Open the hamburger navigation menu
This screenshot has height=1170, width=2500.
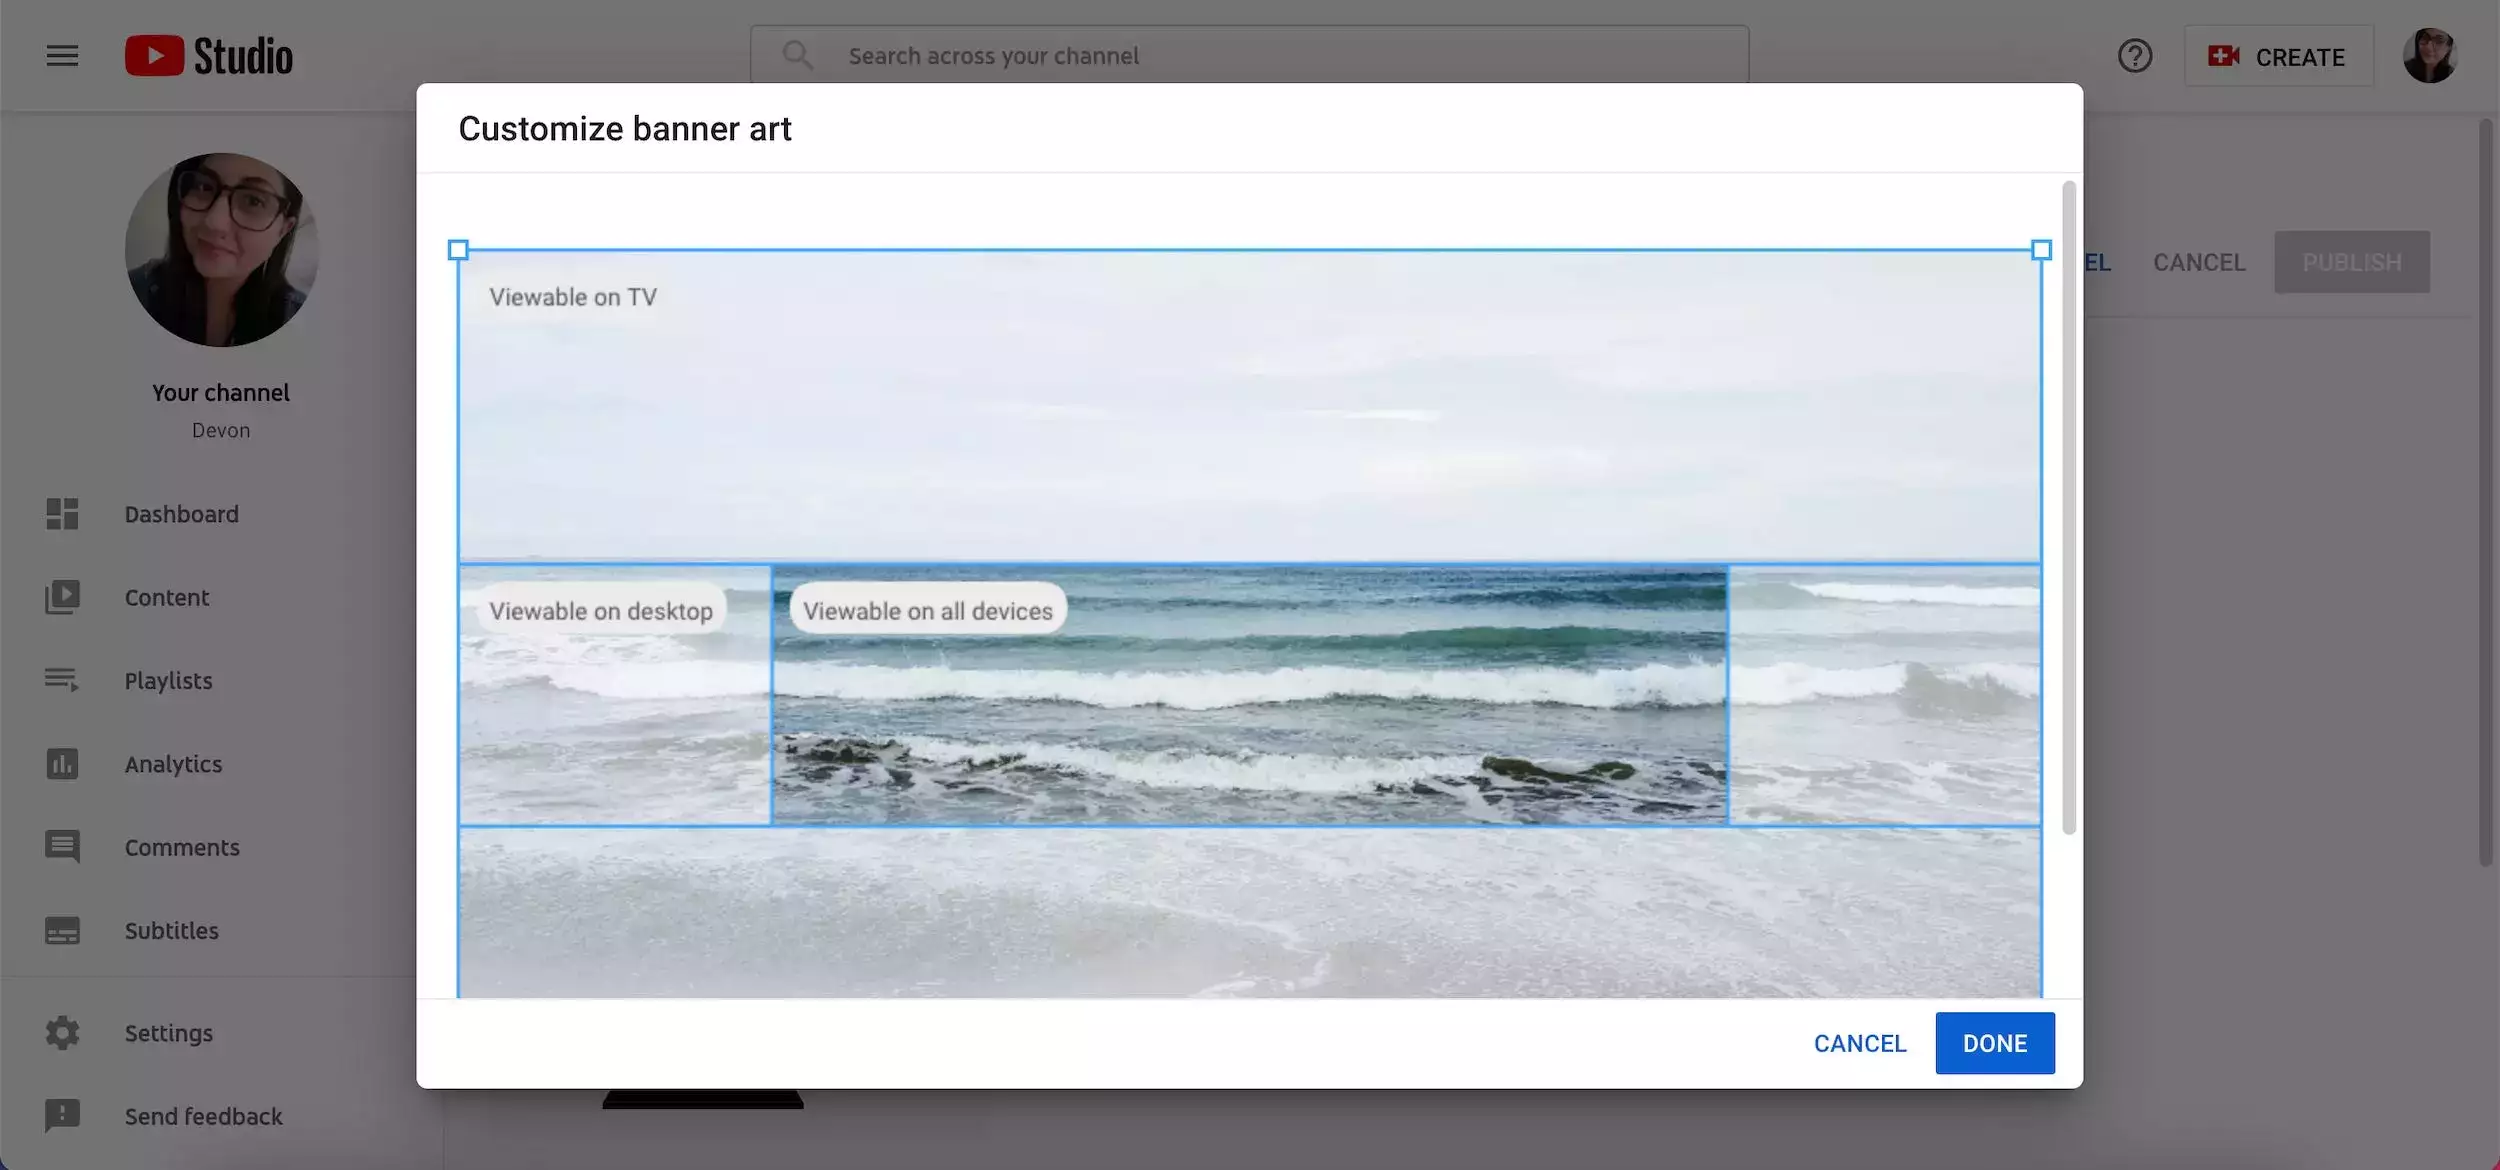[x=62, y=56]
